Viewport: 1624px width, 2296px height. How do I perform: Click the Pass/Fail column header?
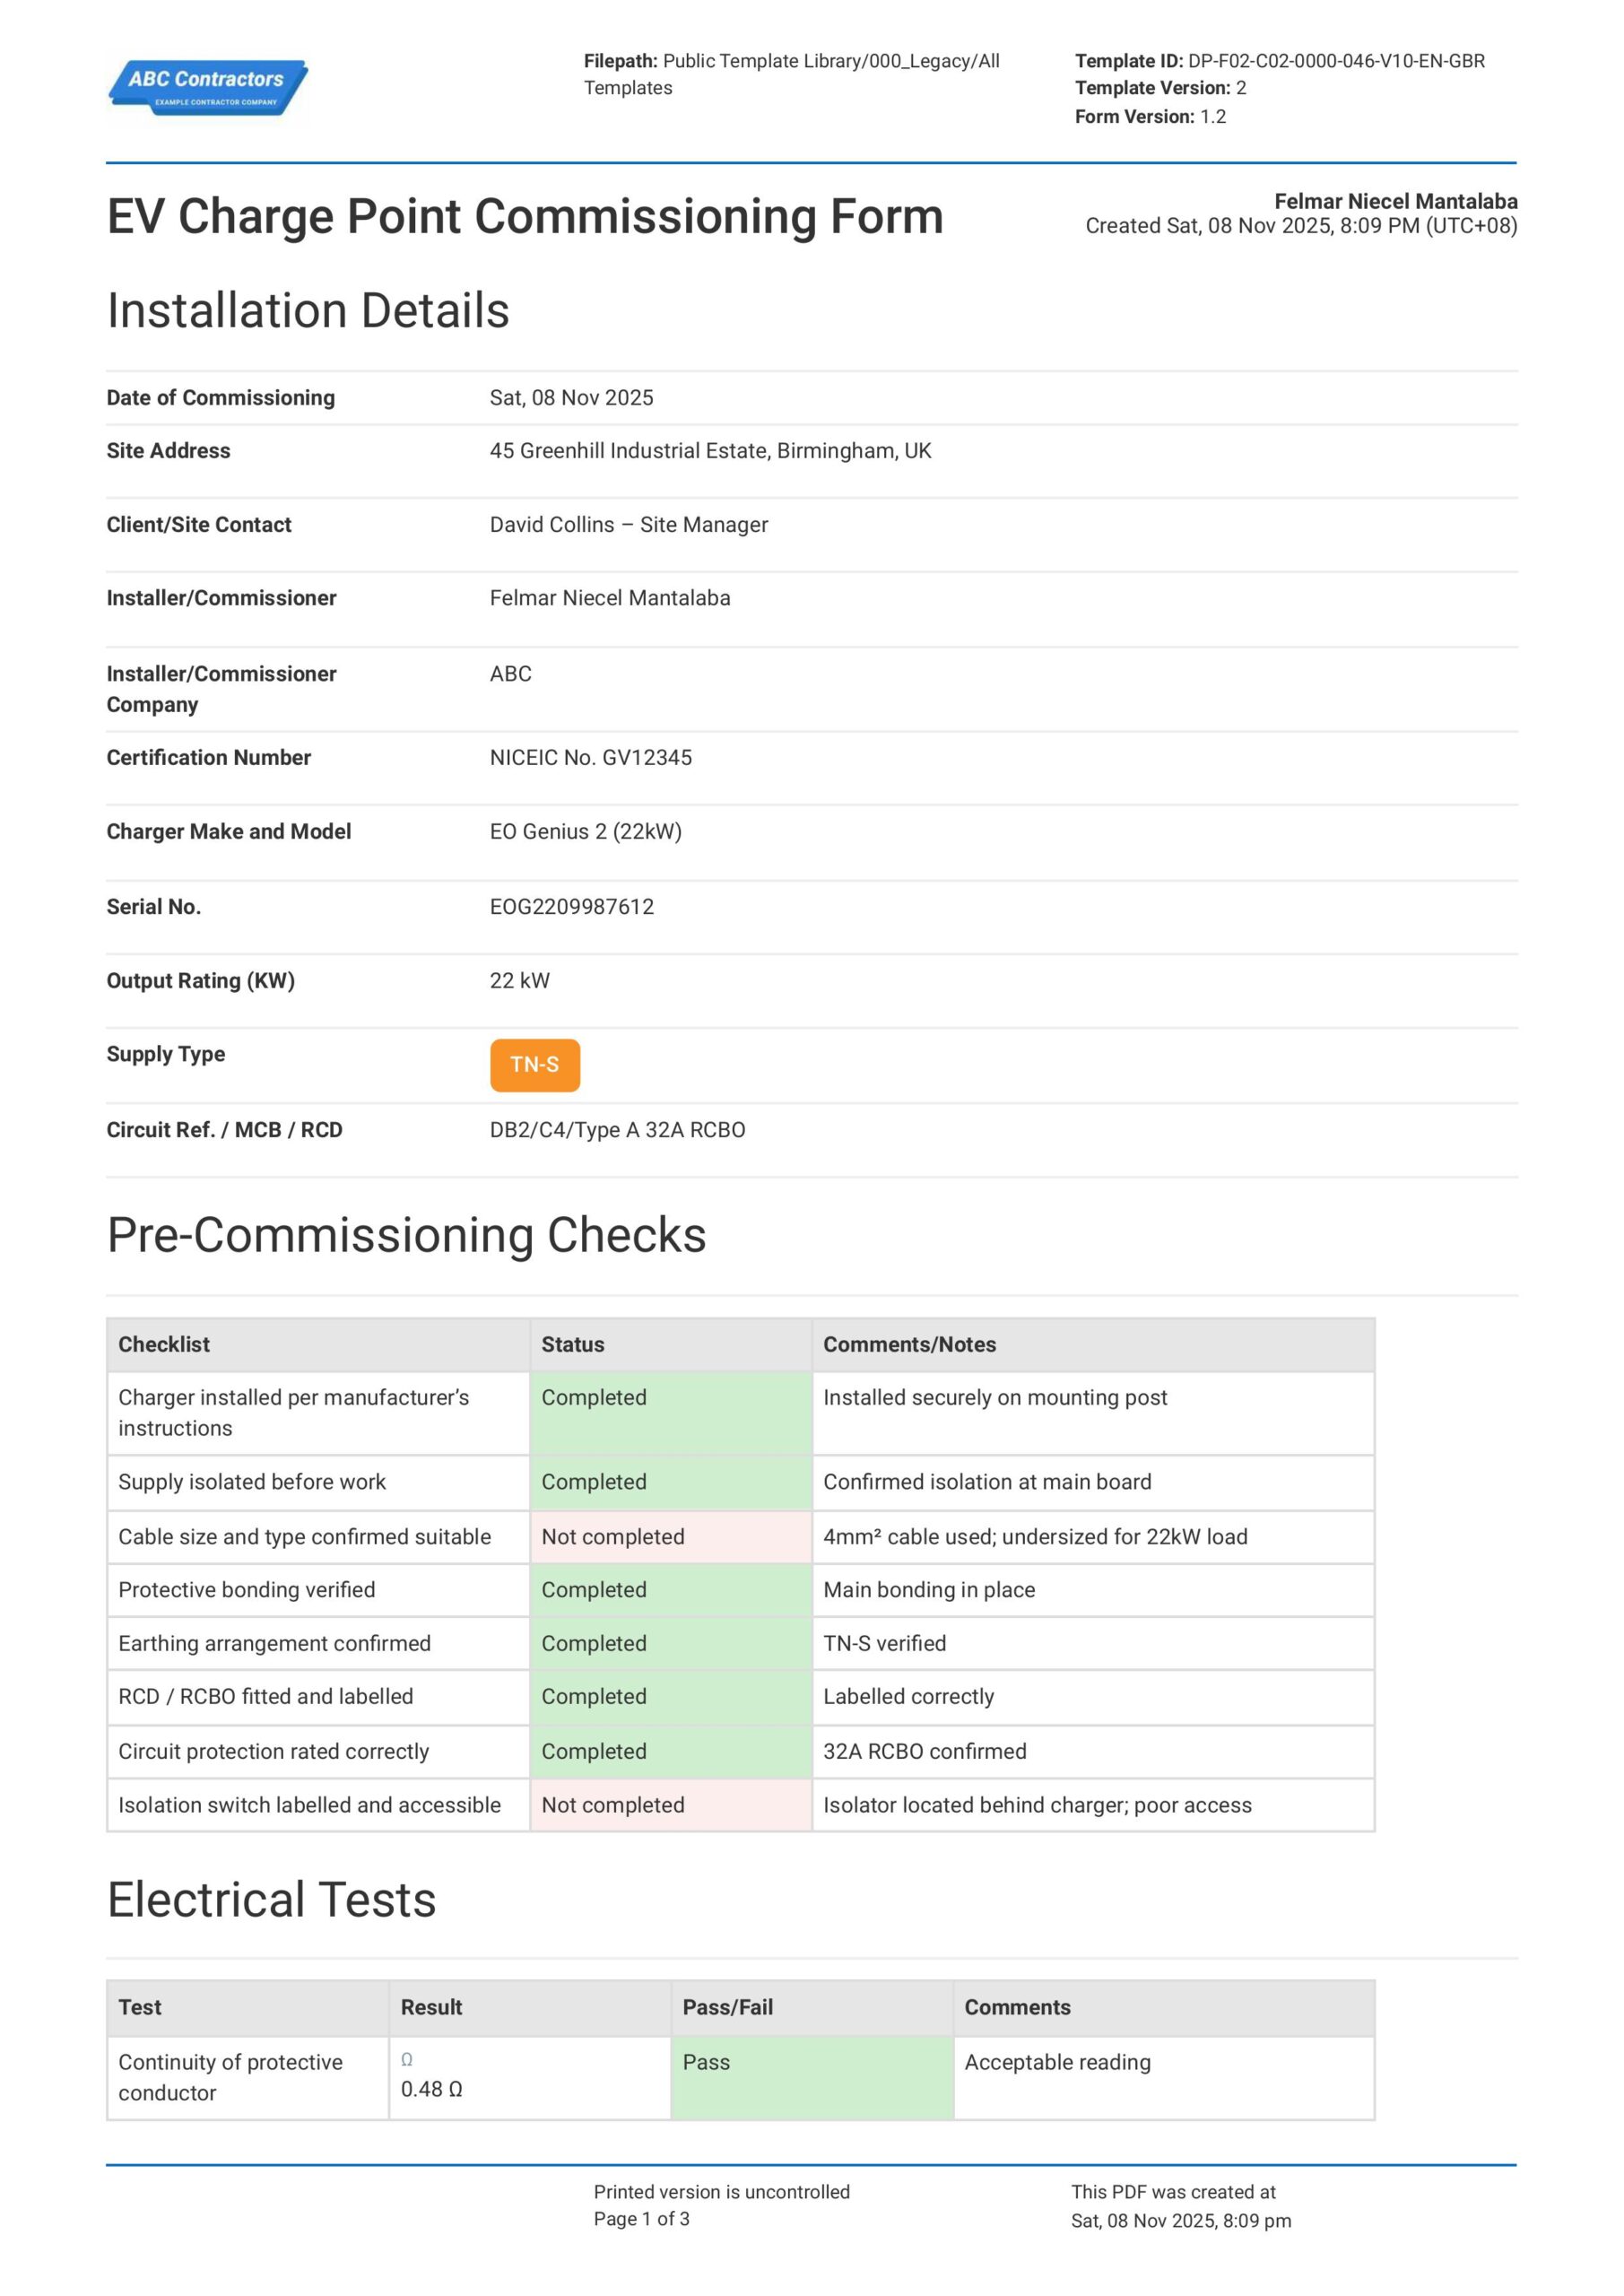(727, 2007)
